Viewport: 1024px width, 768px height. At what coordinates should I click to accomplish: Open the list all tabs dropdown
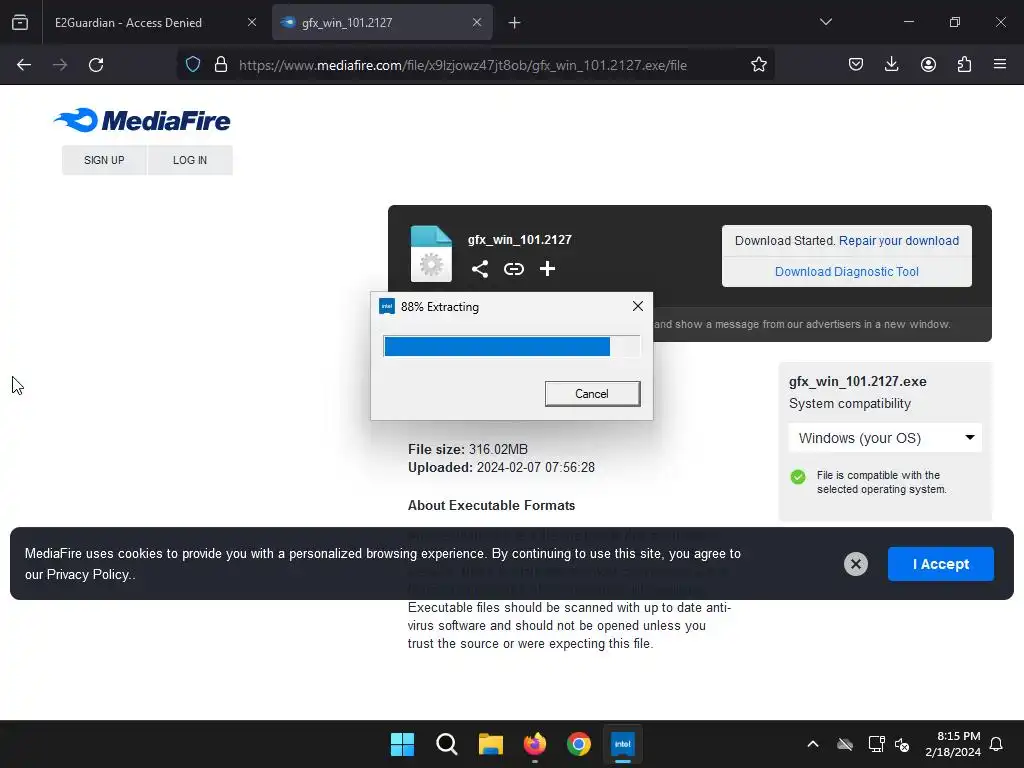point(825,22)
